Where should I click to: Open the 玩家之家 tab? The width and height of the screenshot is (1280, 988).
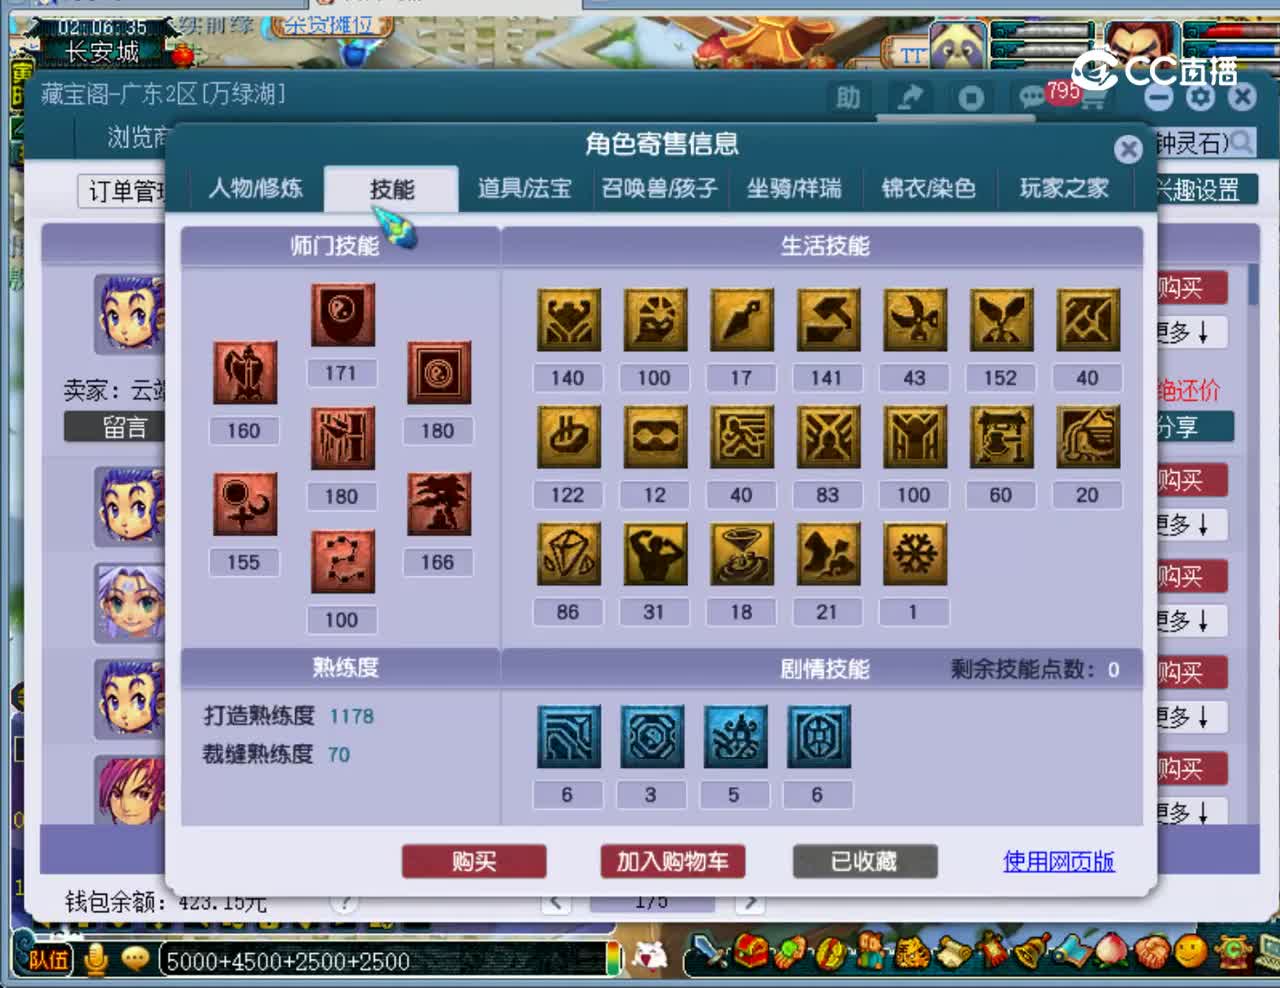(x=1064, y=188)
